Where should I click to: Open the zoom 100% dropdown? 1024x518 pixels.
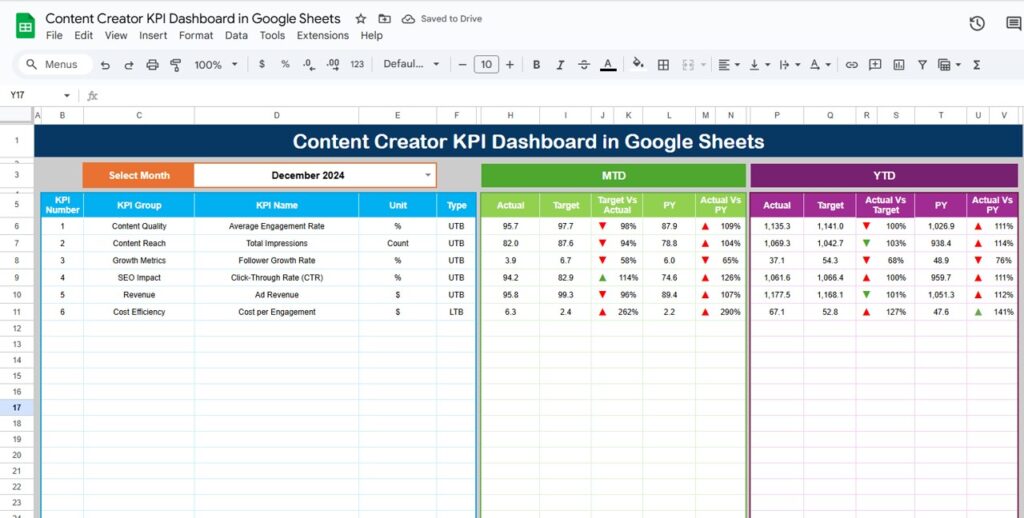click(x=216, y=65)
